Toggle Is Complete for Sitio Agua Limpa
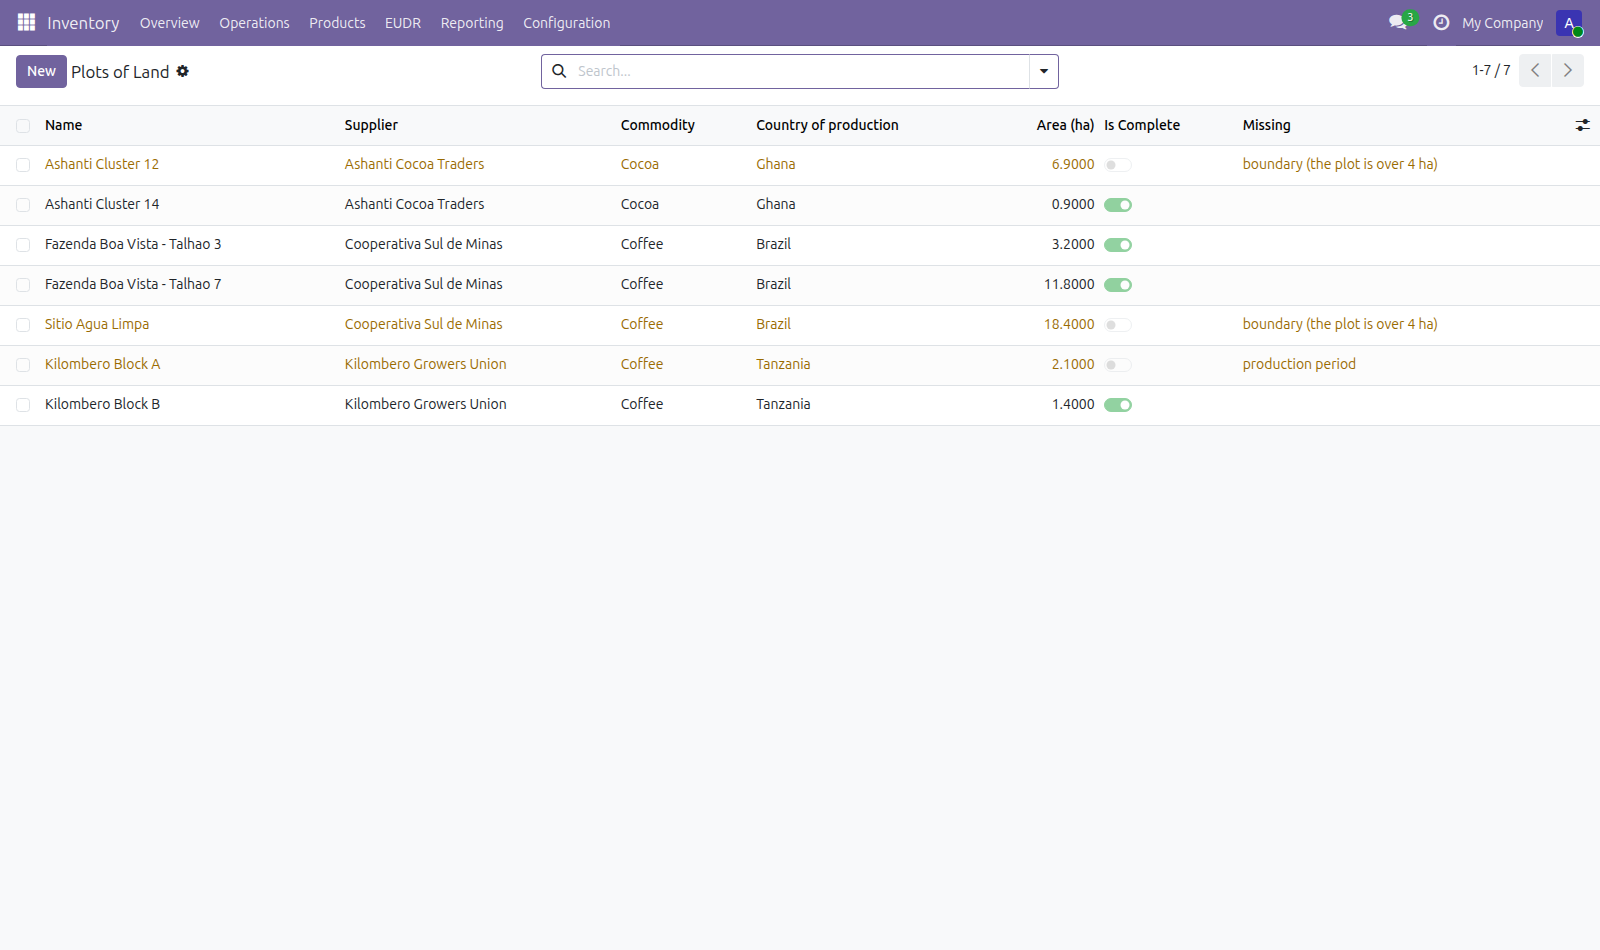Screen dimensions: 1600x950 pos(1118,325)
